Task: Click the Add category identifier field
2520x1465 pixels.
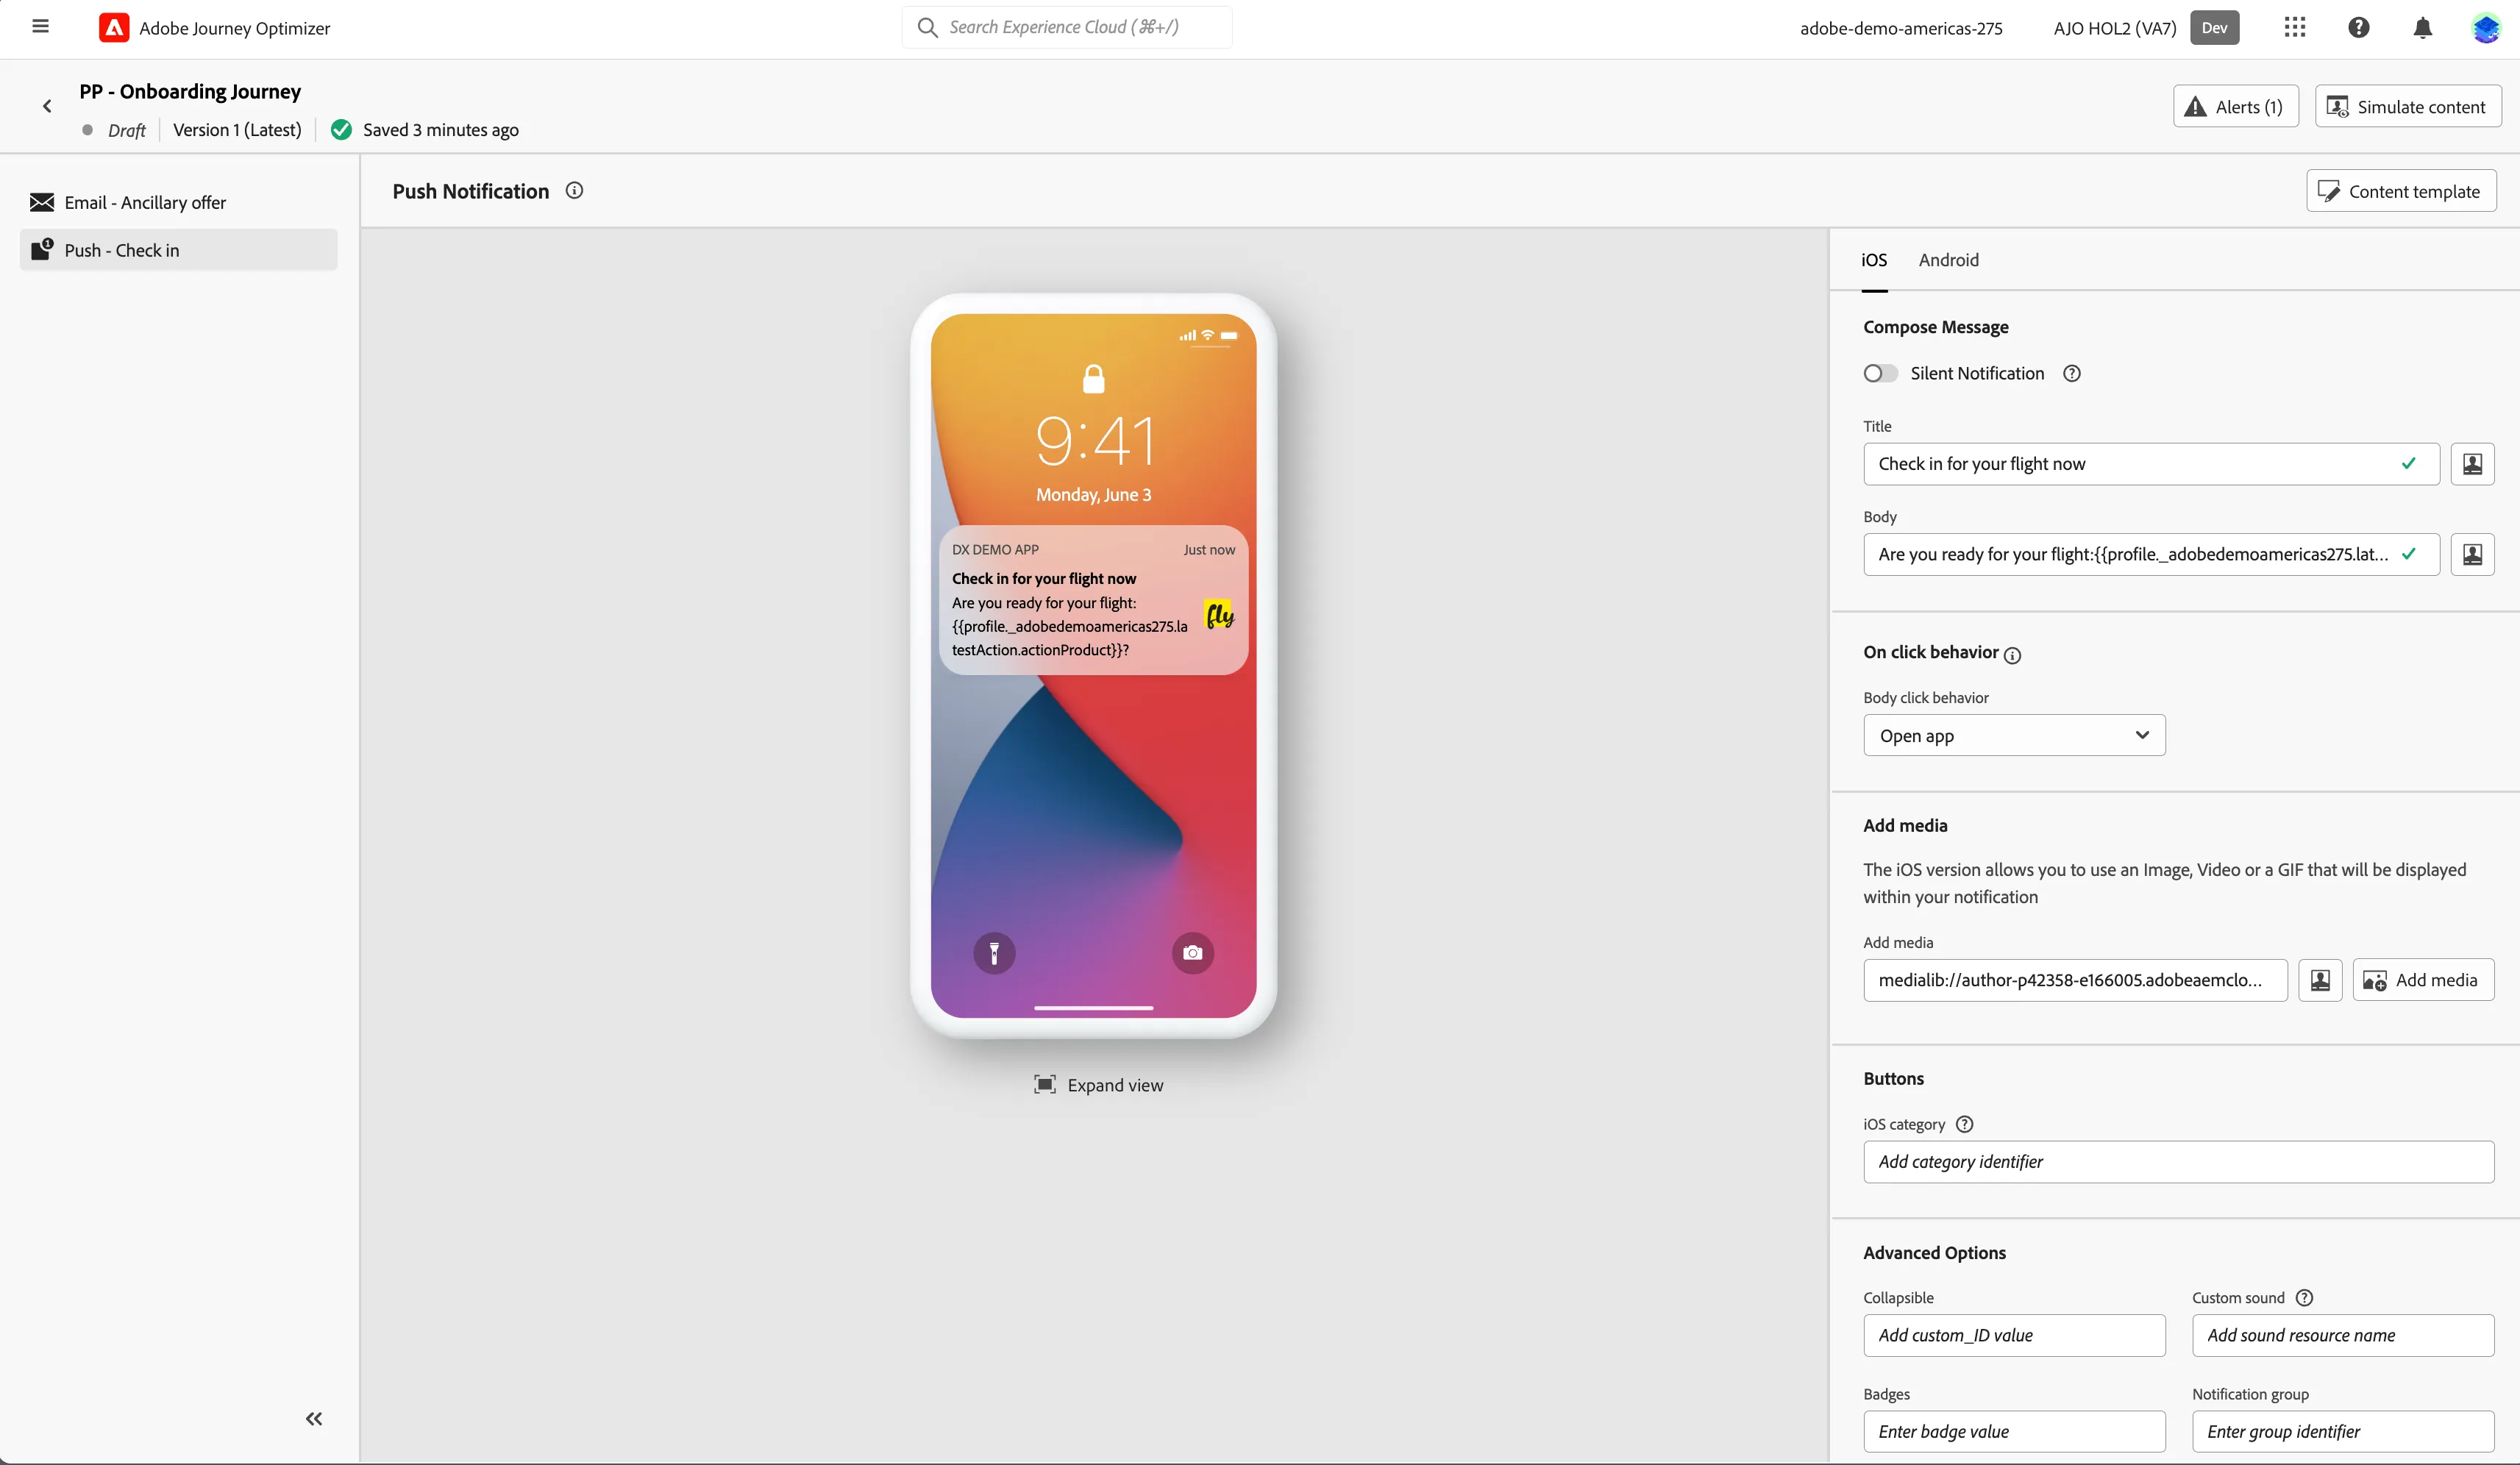Action: (2178, 1162)
